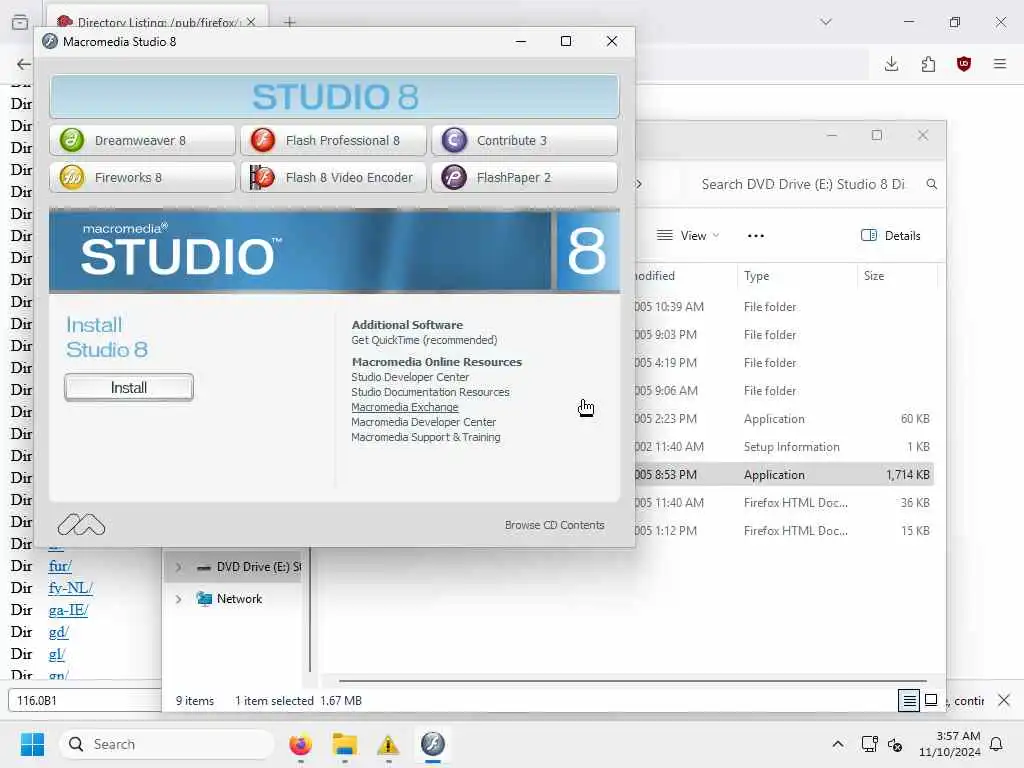Open Dreamweaver 8 info button
This screenshot has width=1024, height=768.
pos(142,140)
